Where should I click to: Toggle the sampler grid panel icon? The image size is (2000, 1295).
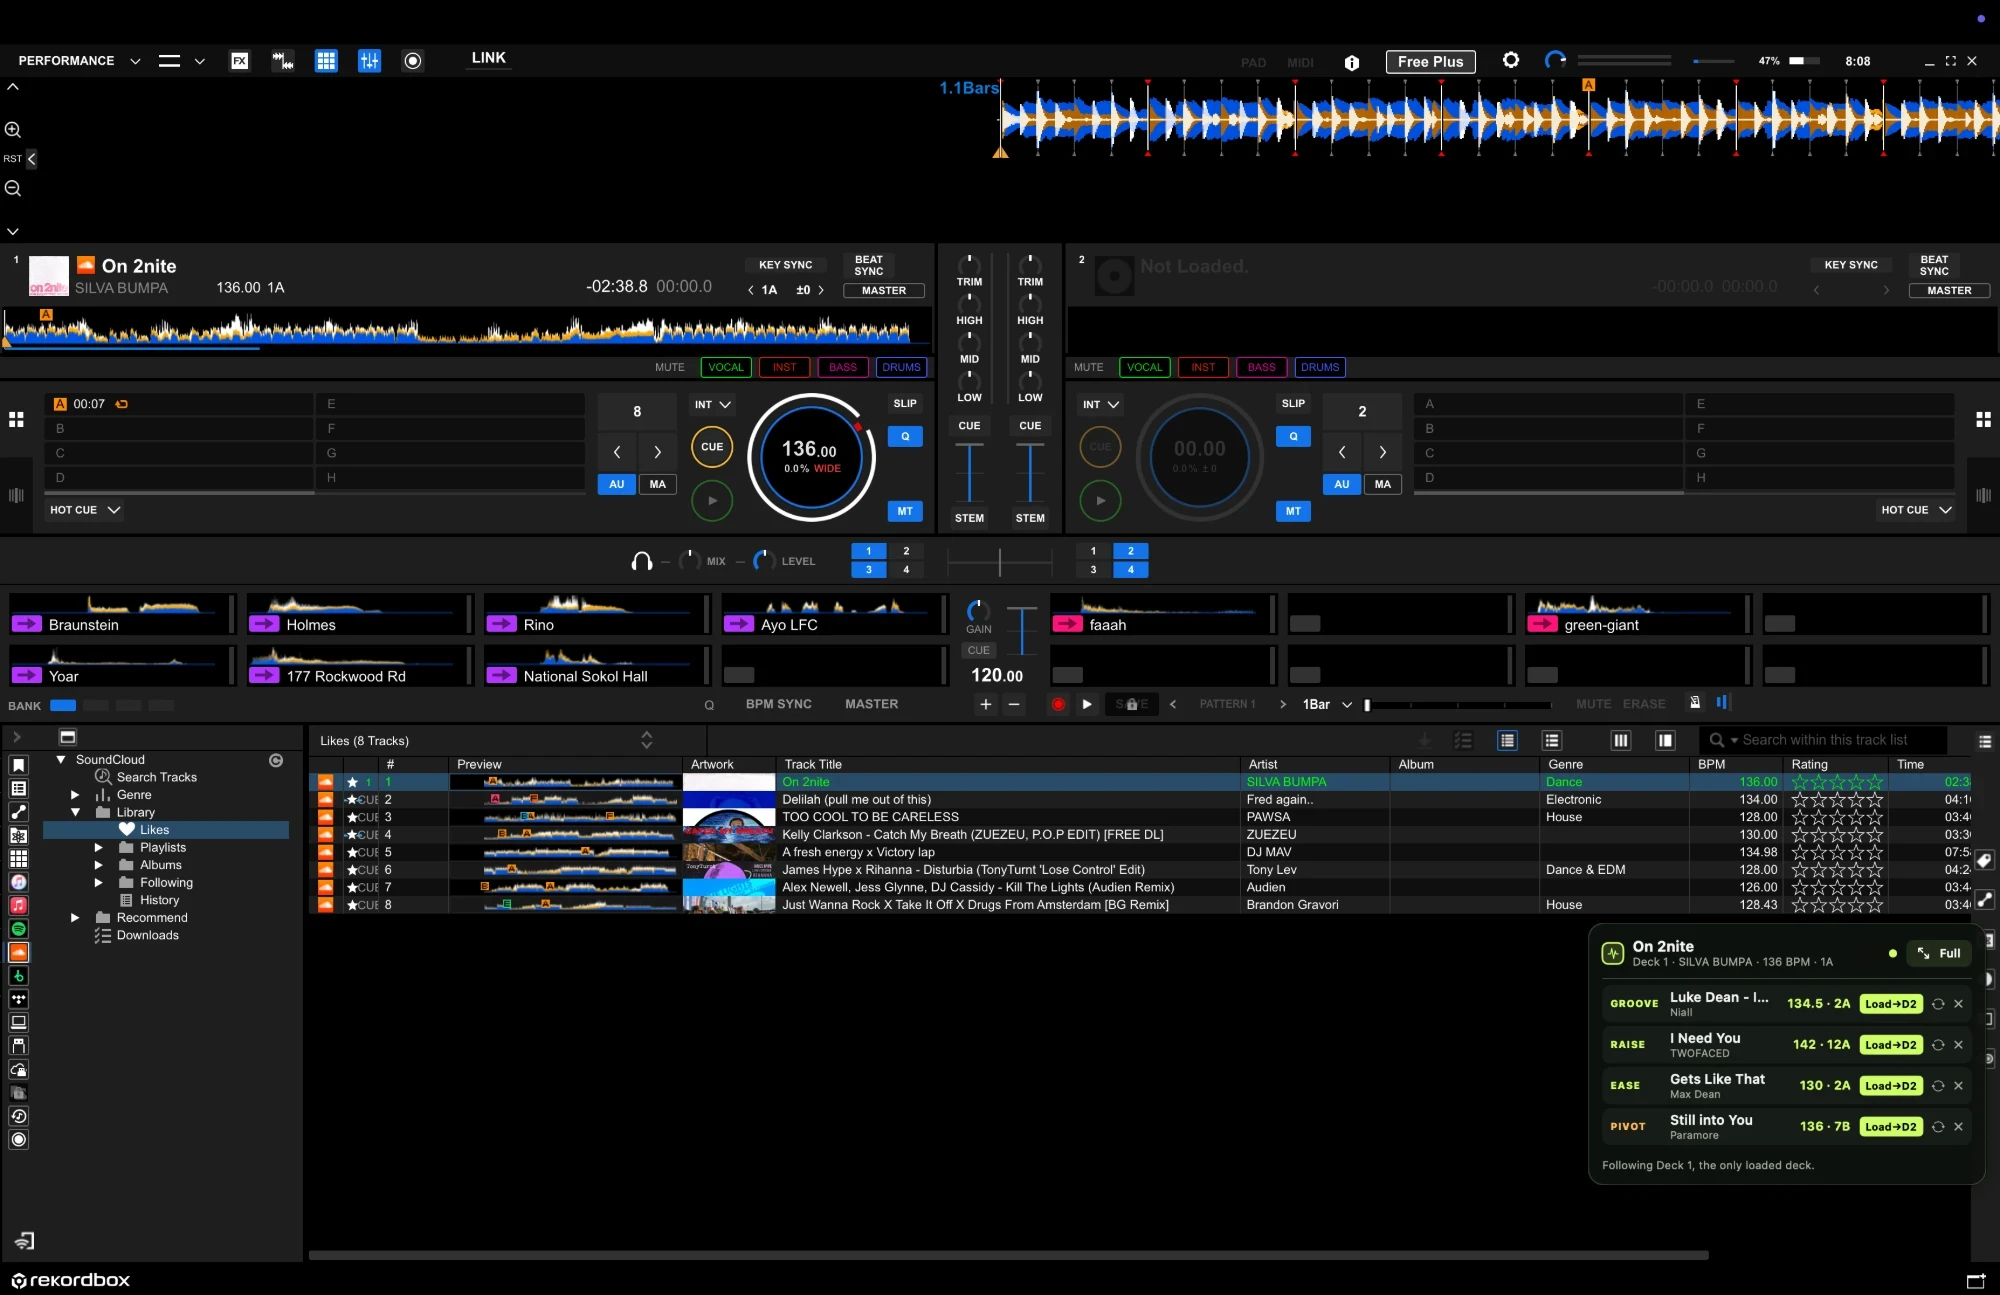326,61
